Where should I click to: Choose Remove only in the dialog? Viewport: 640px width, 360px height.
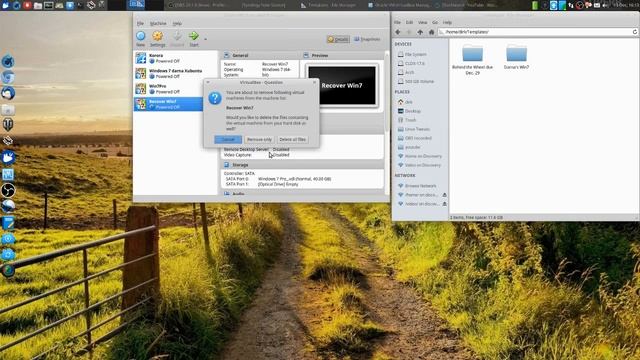click(x=259, y=140)
